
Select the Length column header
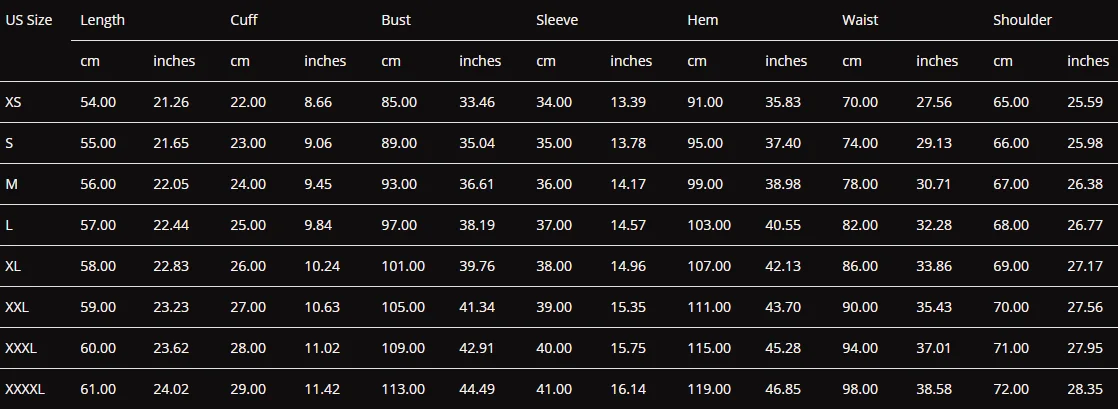pos(103,20)
